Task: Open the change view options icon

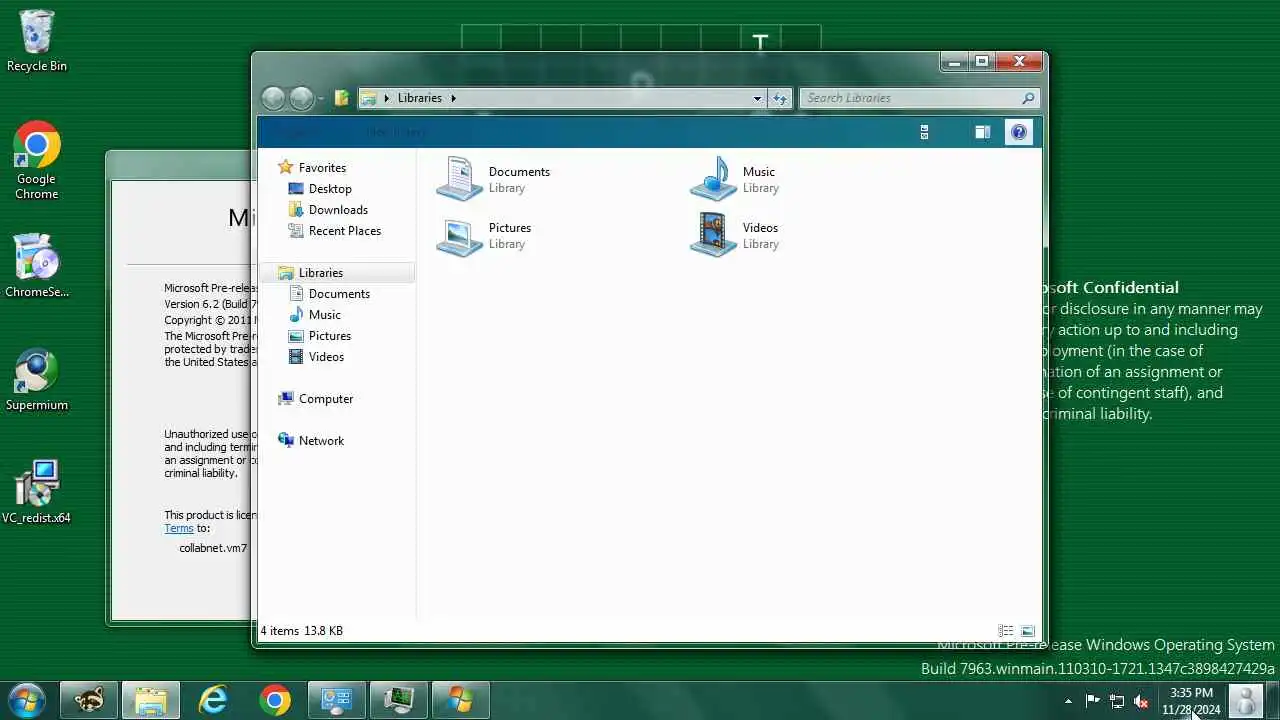Action: pos(924,132)
